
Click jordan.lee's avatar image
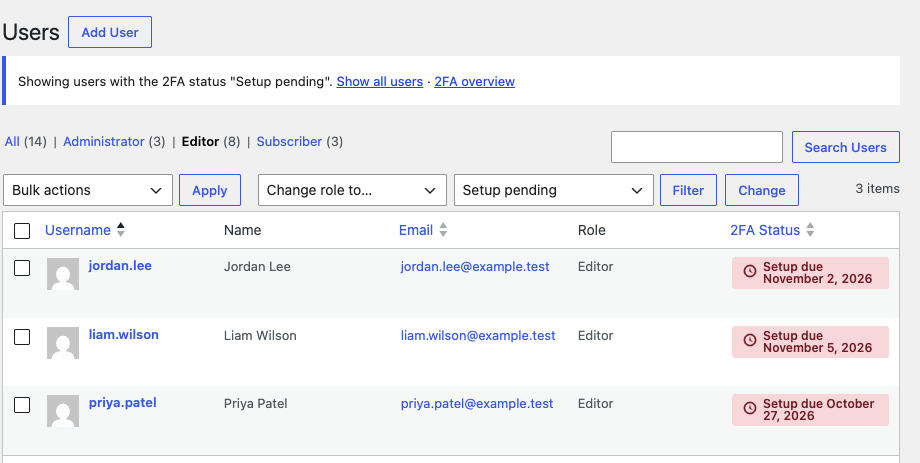click(63, 274)
